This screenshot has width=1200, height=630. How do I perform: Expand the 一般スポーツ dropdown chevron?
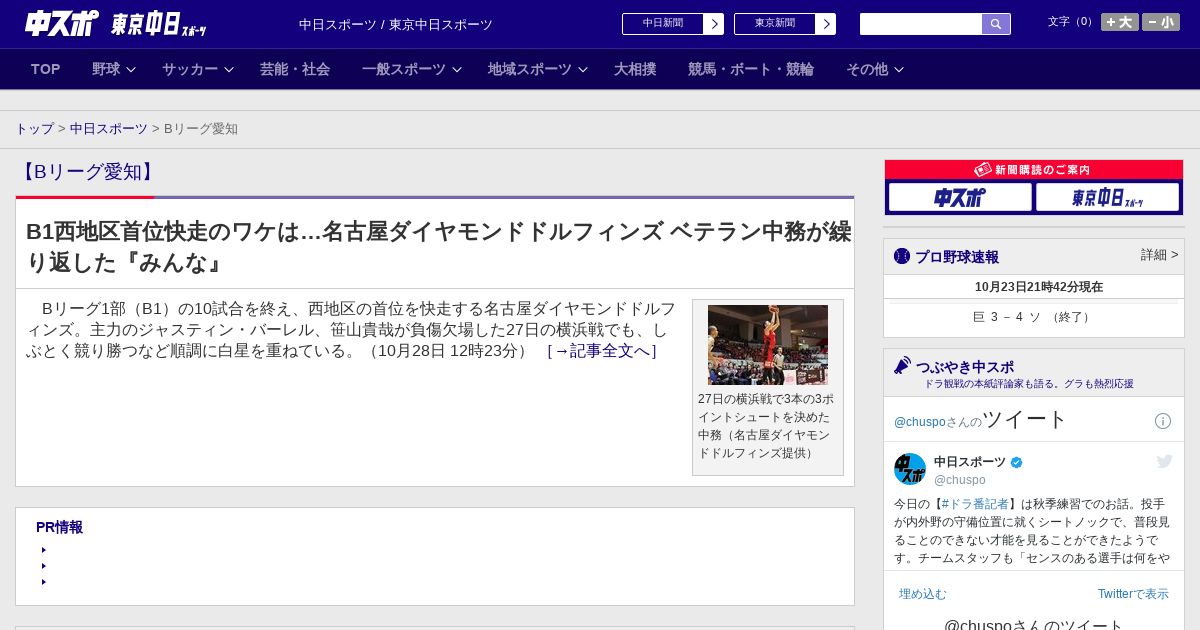click(x=457, y=70)
